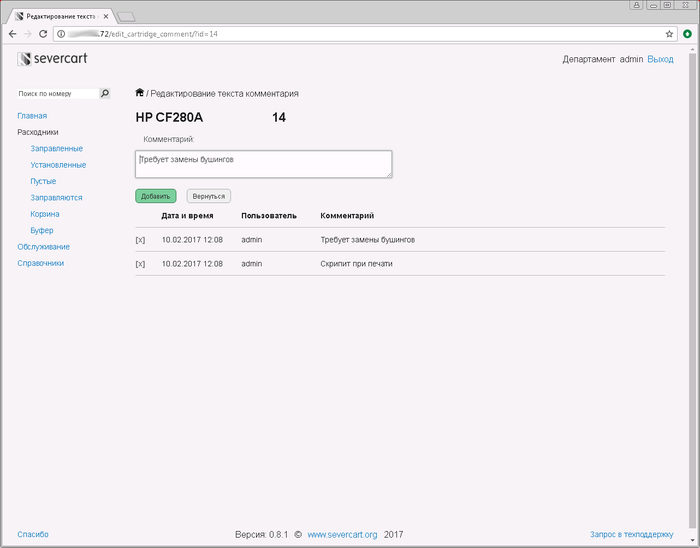The width and height of the screenshot is (700, 548).
Task: Click the URL address bar
Action: coord(364,34)
